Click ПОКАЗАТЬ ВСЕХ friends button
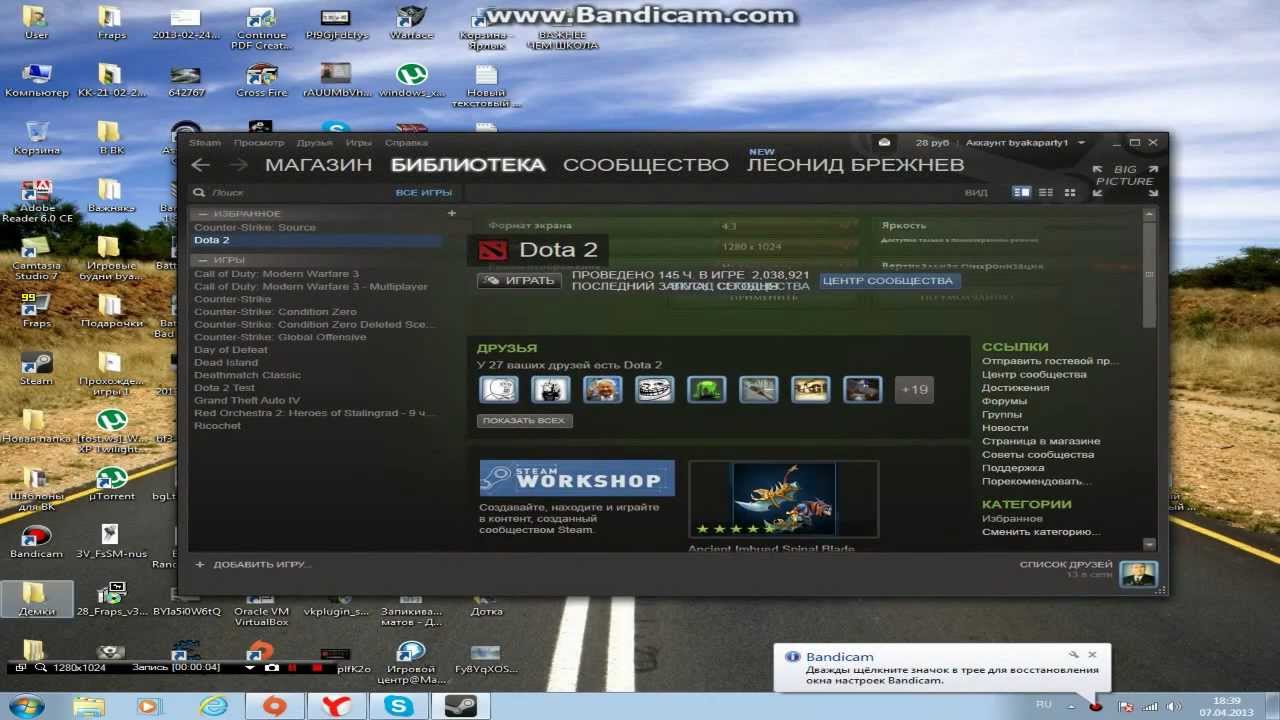Viewport: 1280px width, 720px height. point(524,421)
